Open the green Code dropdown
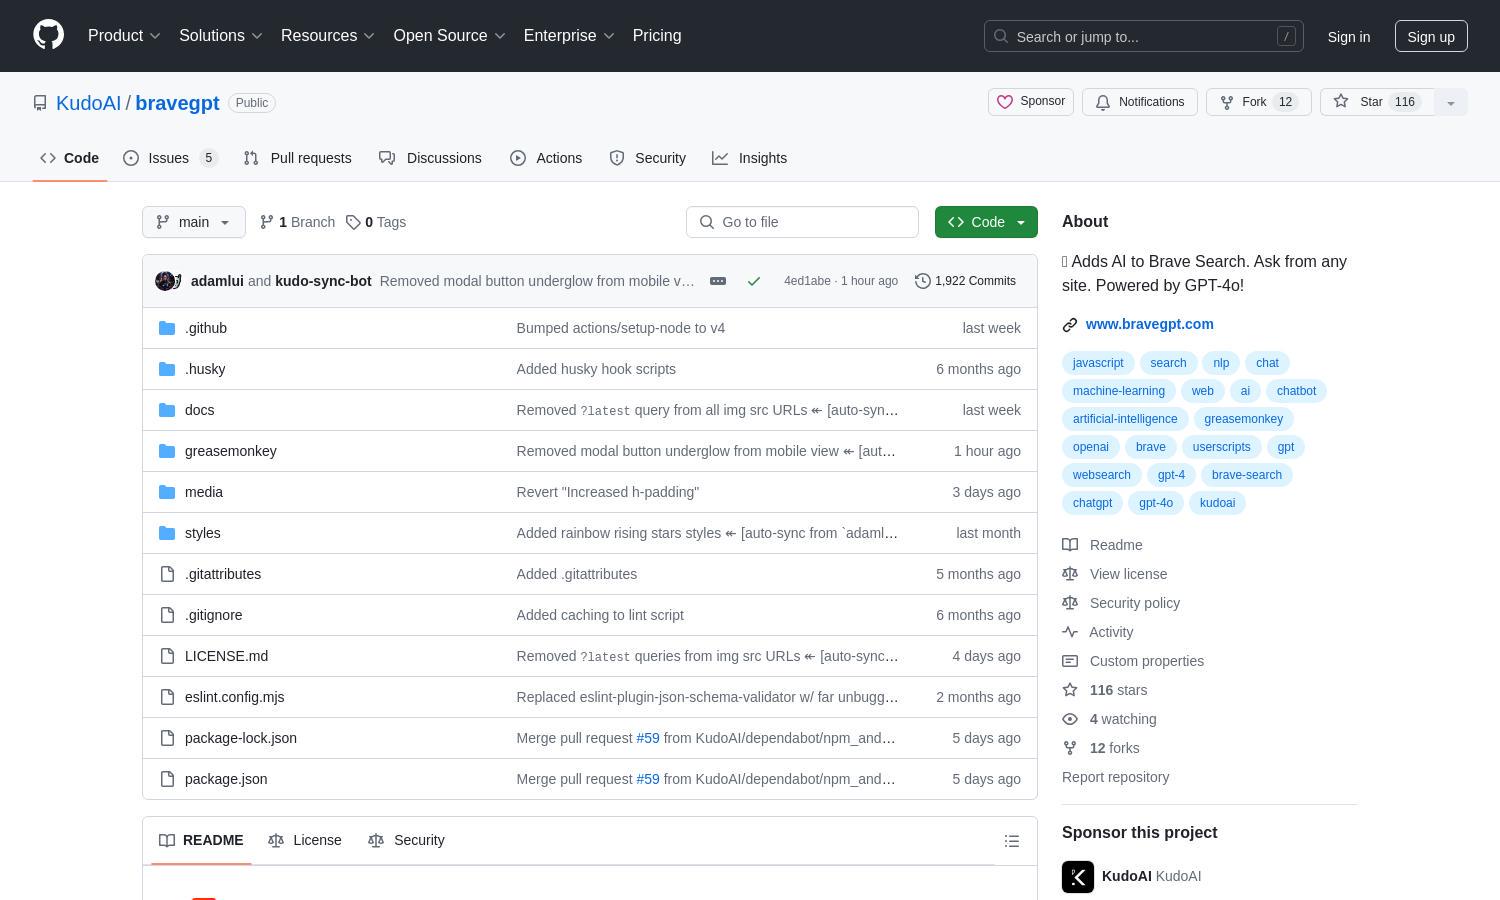Image resolution: width=1500 pixels, height=900 pixels. 986,222
